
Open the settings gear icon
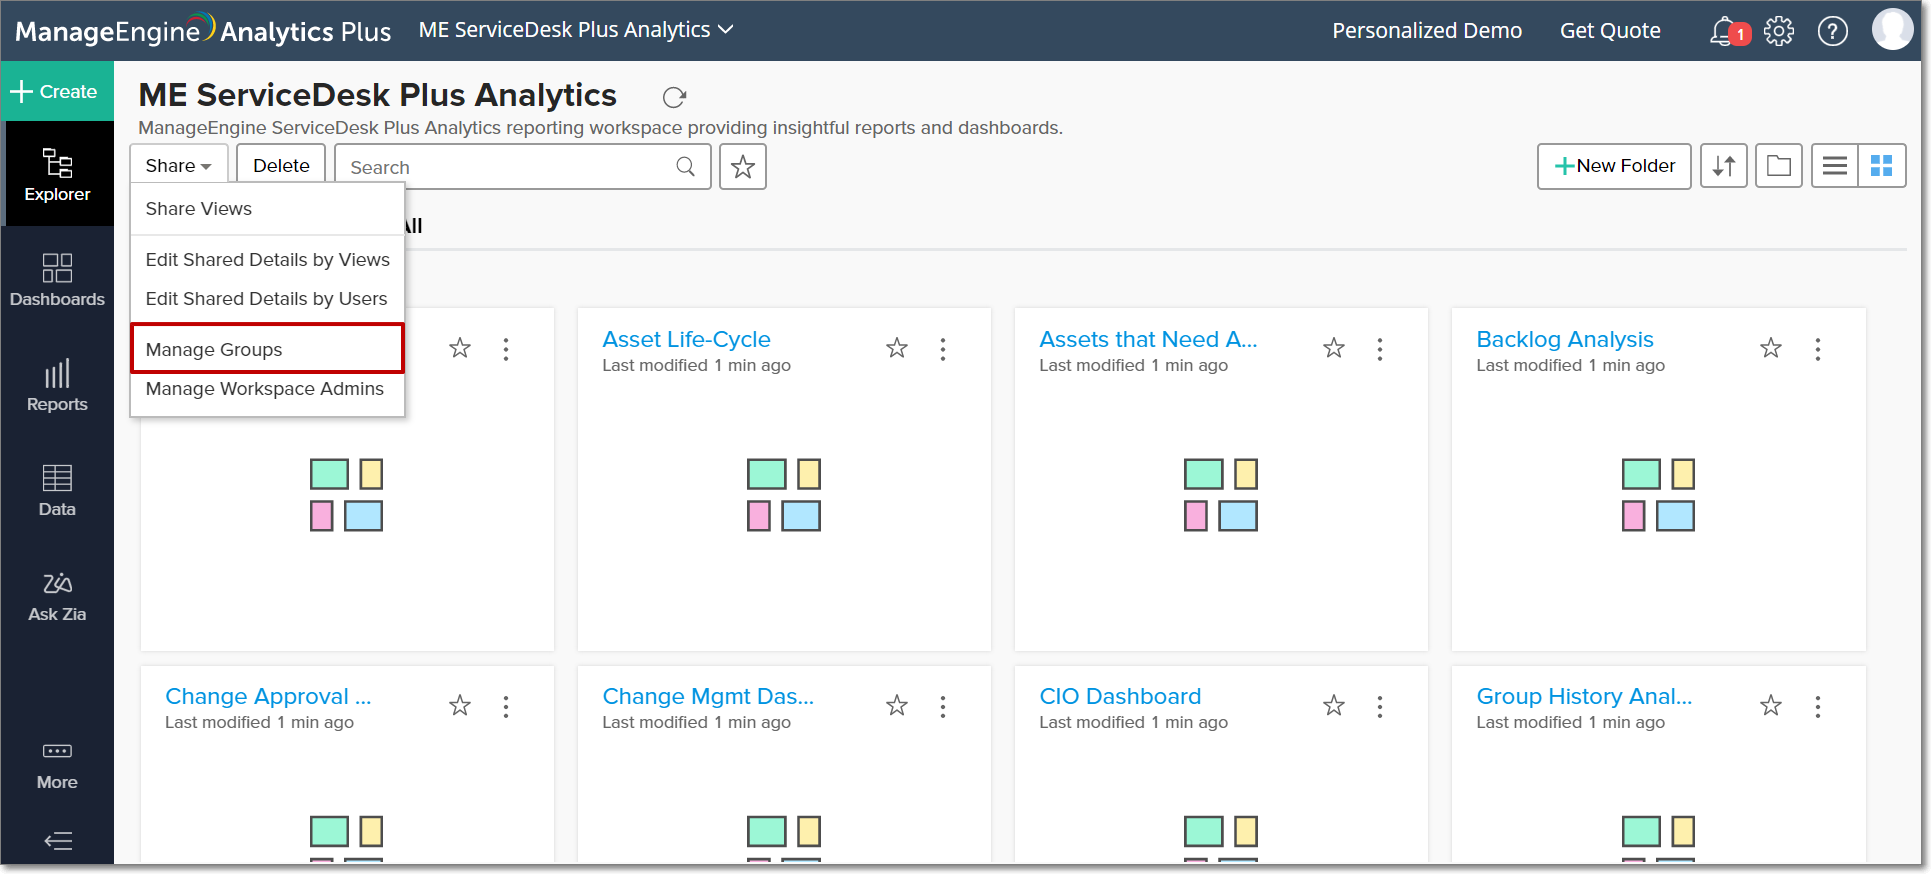pos(1779,32)
